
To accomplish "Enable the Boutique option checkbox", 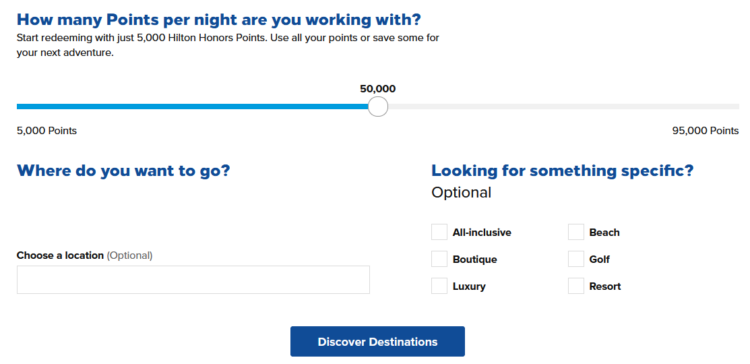I will click(439, 259).
